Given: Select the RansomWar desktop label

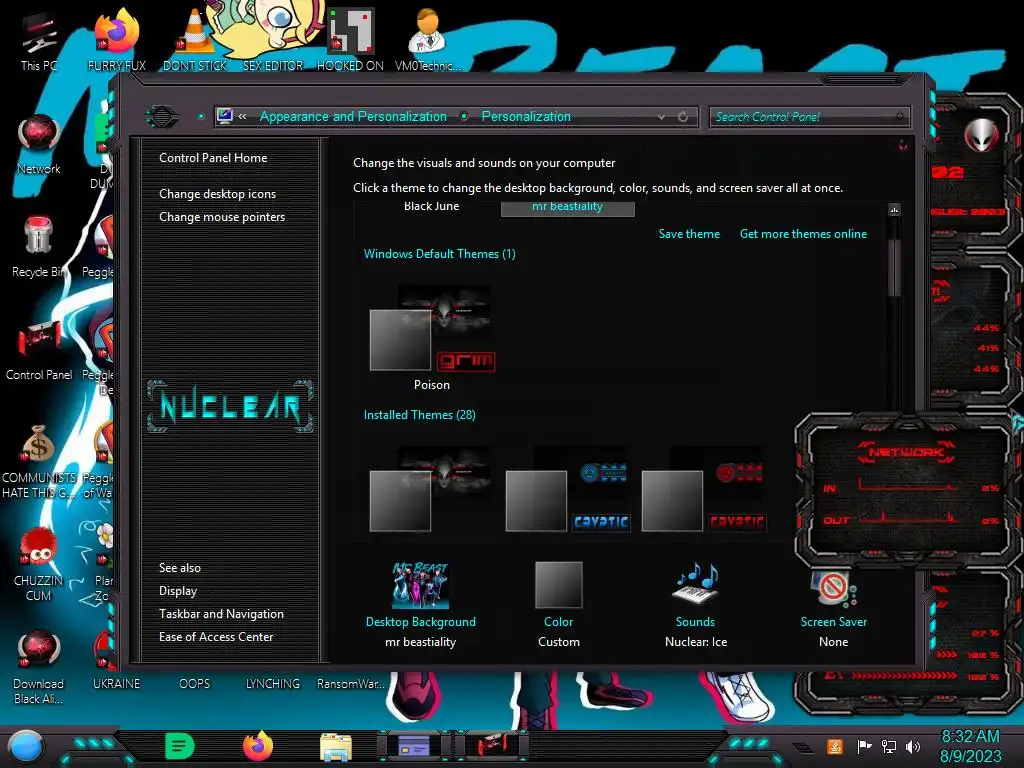Looking at the screenshot, I should (x=351, y=684).
